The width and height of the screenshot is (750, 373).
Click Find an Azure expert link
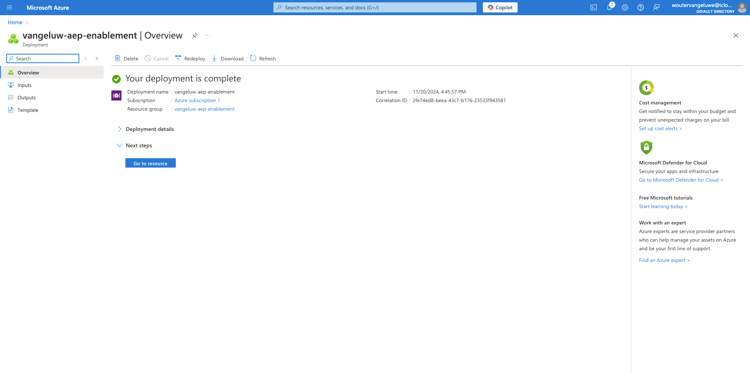[x=664, y=261]
